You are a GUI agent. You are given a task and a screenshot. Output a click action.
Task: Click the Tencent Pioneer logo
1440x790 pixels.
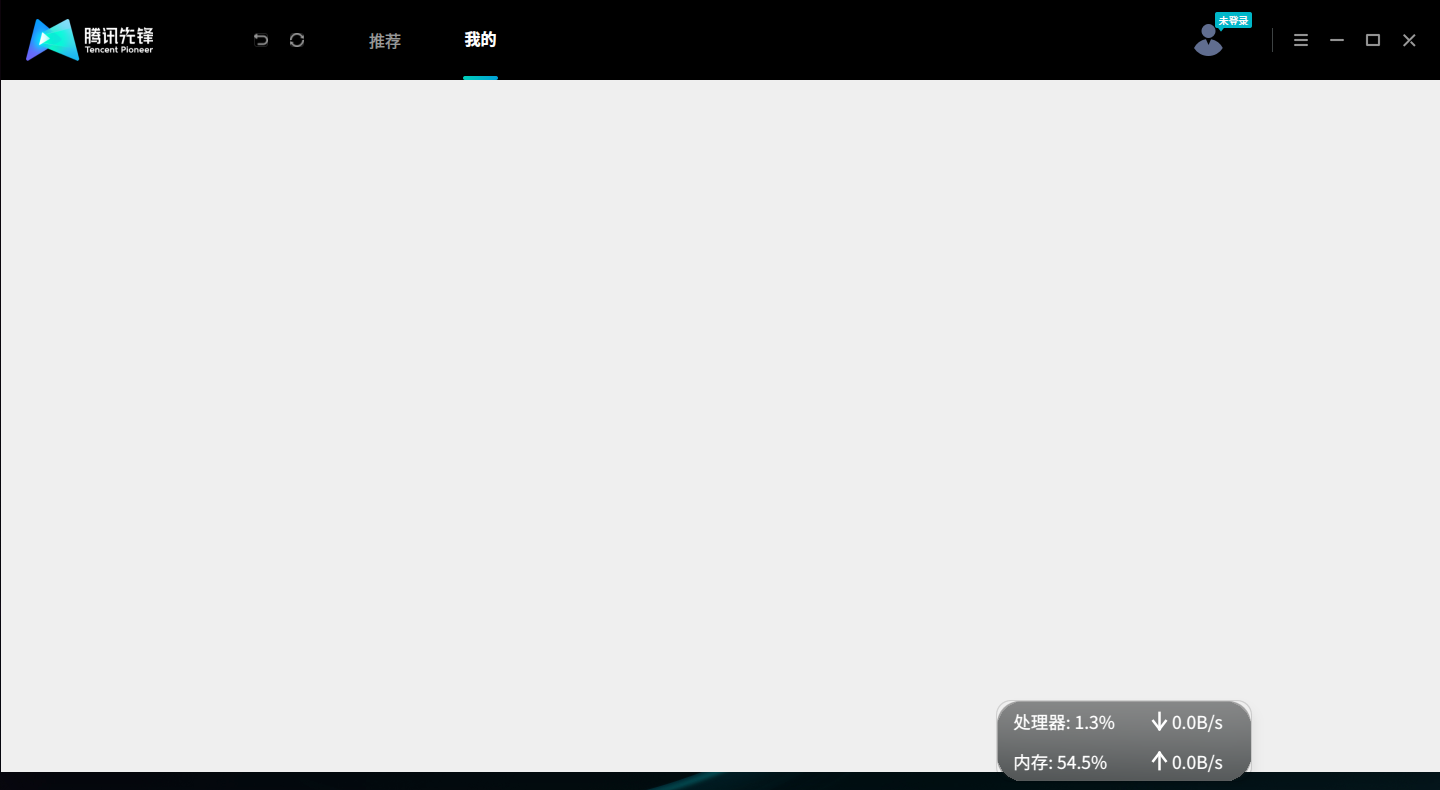pyautogui.click(x=90, y=40)
